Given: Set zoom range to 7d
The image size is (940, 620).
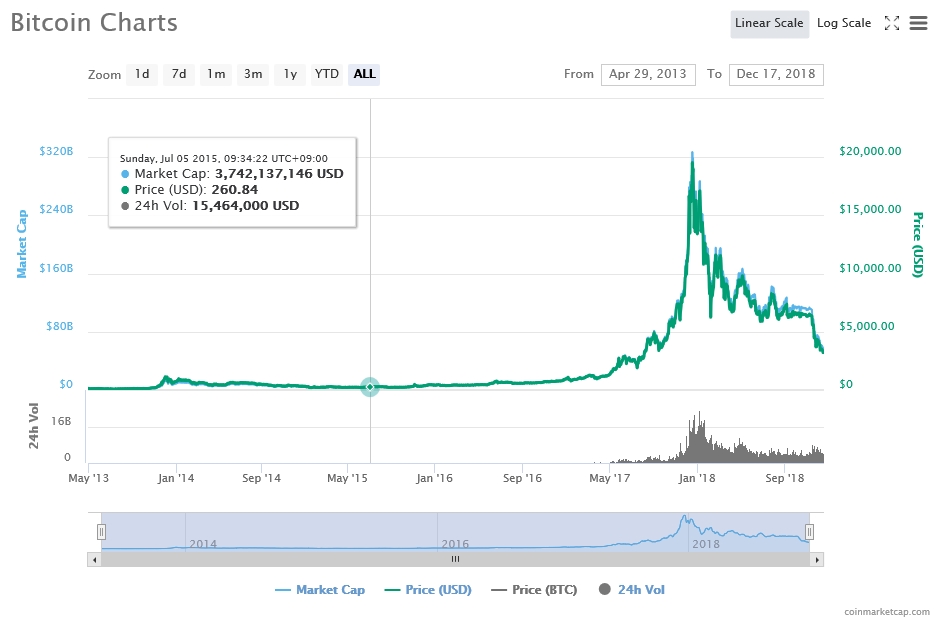Looking at the screenshot, I should pos(179,74).
